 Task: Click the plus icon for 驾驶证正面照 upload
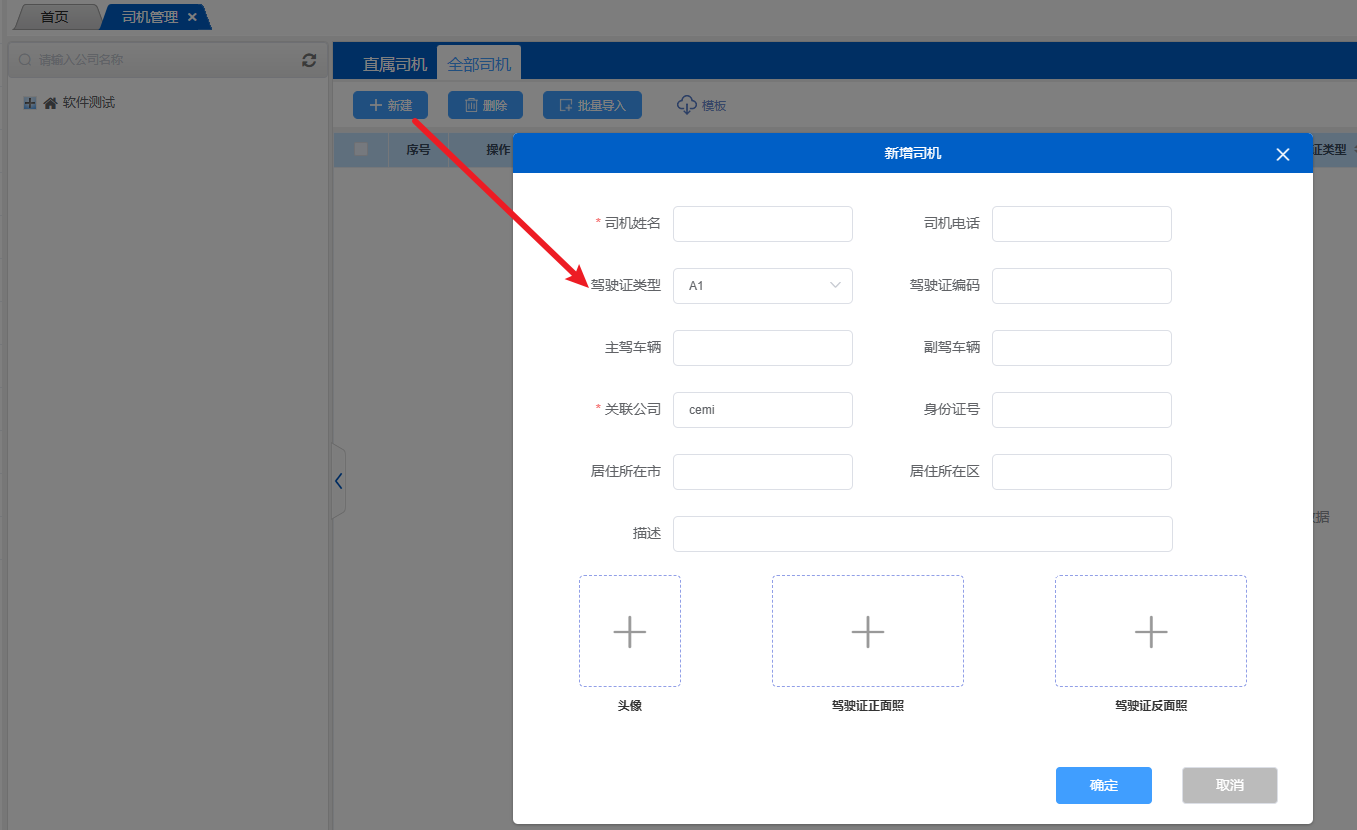click(867, 632)
